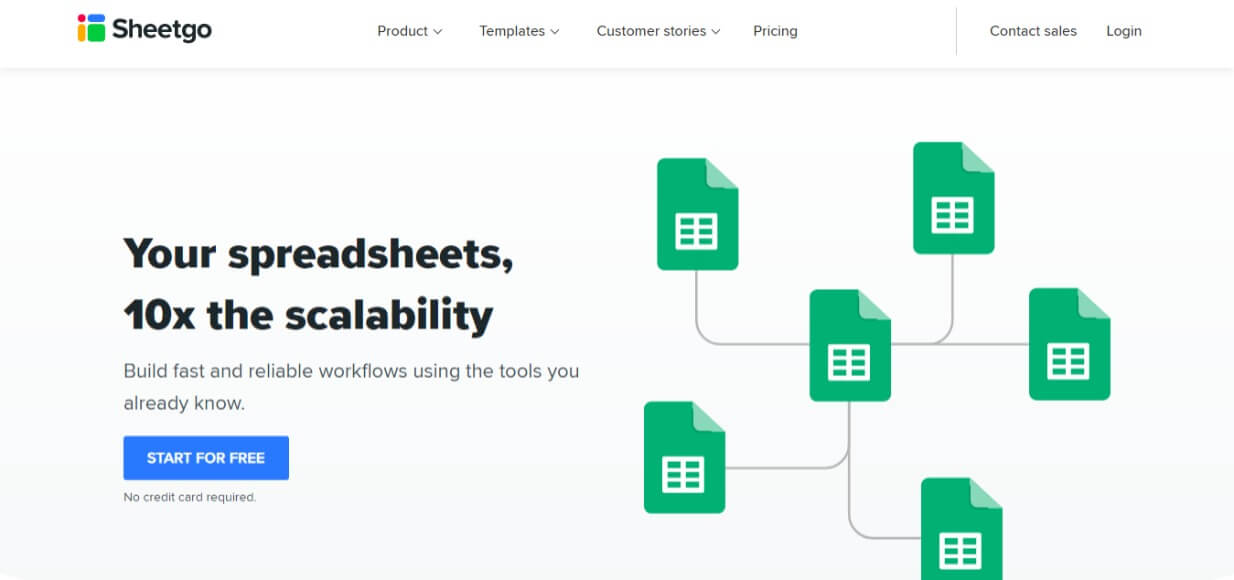Click the partially cut-off bottom spreadsheet icon

click(960, 530)
